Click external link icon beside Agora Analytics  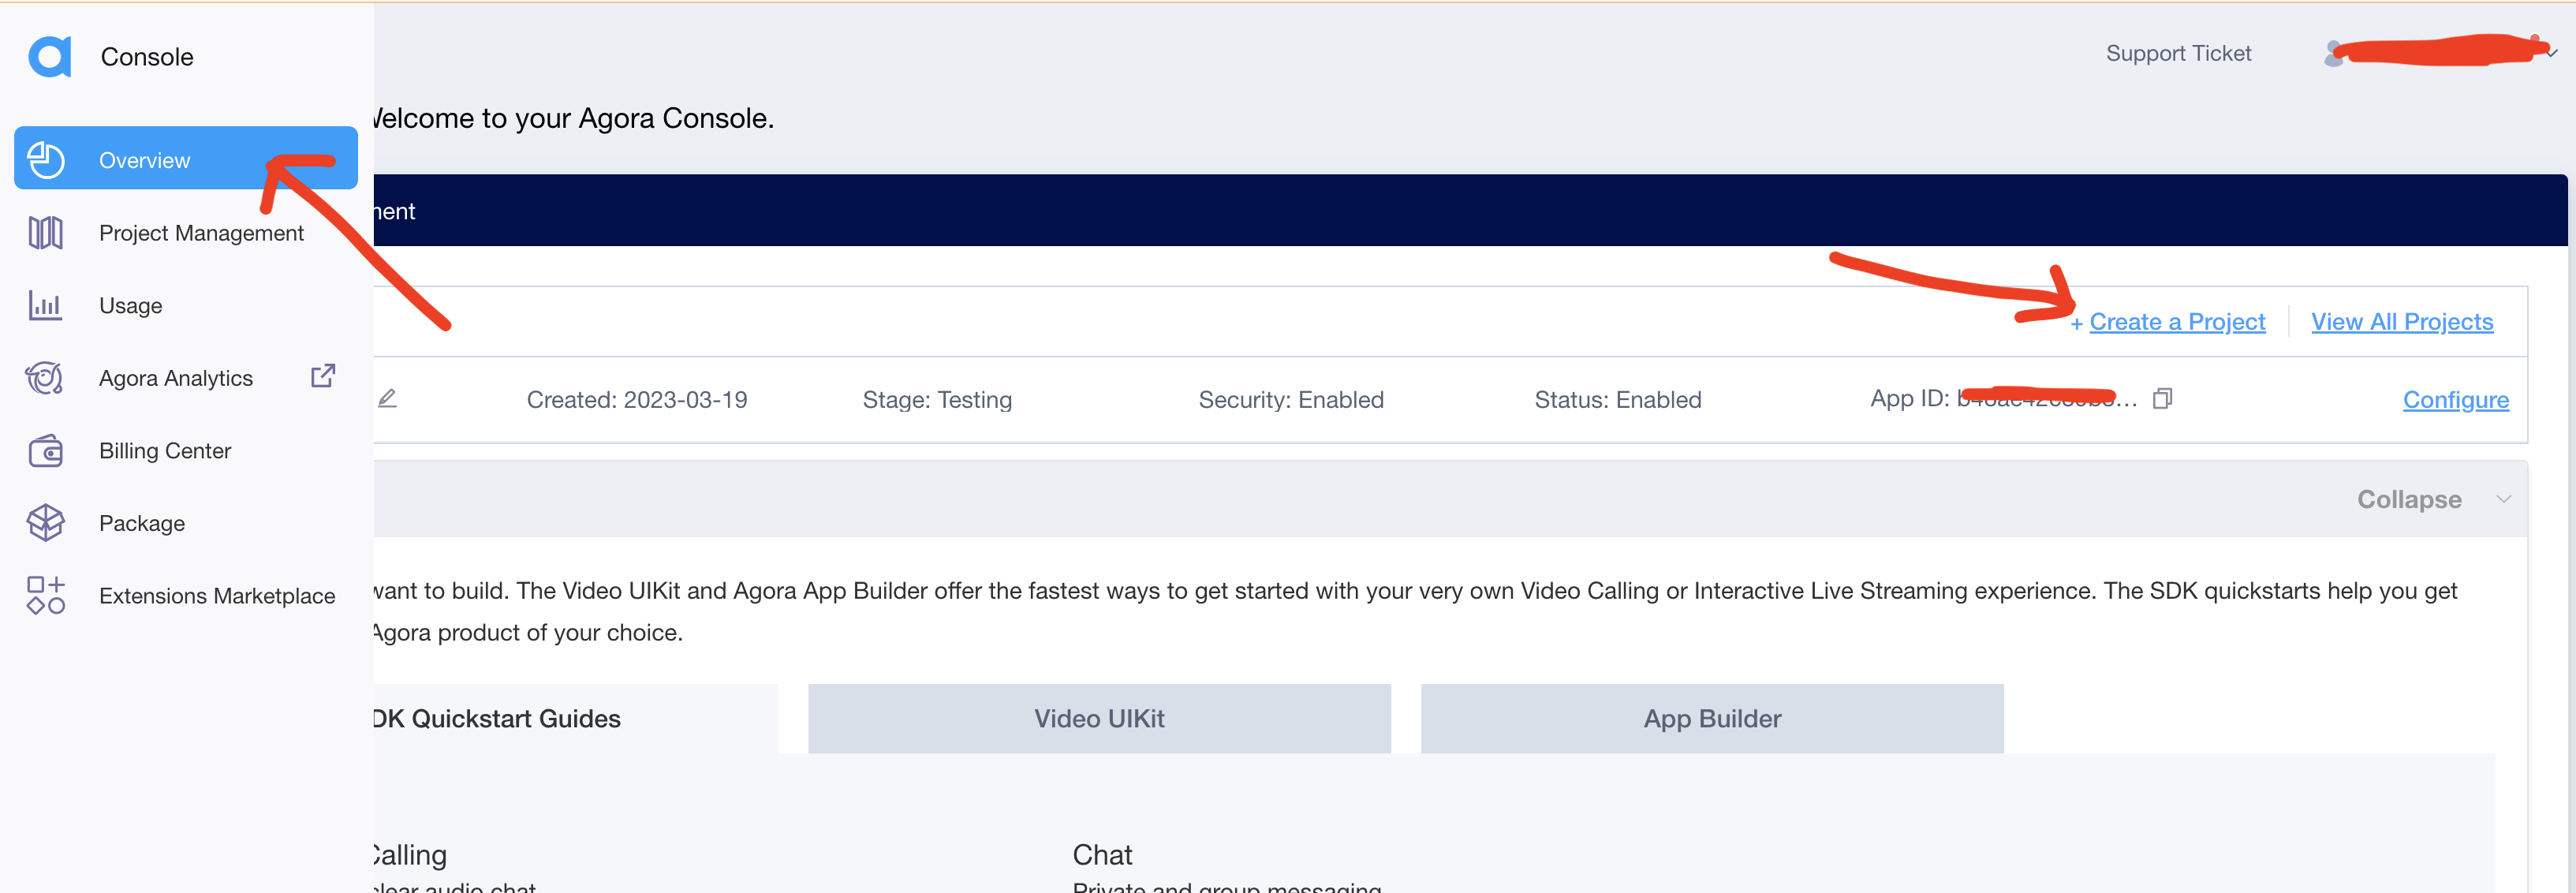[323, 376]
